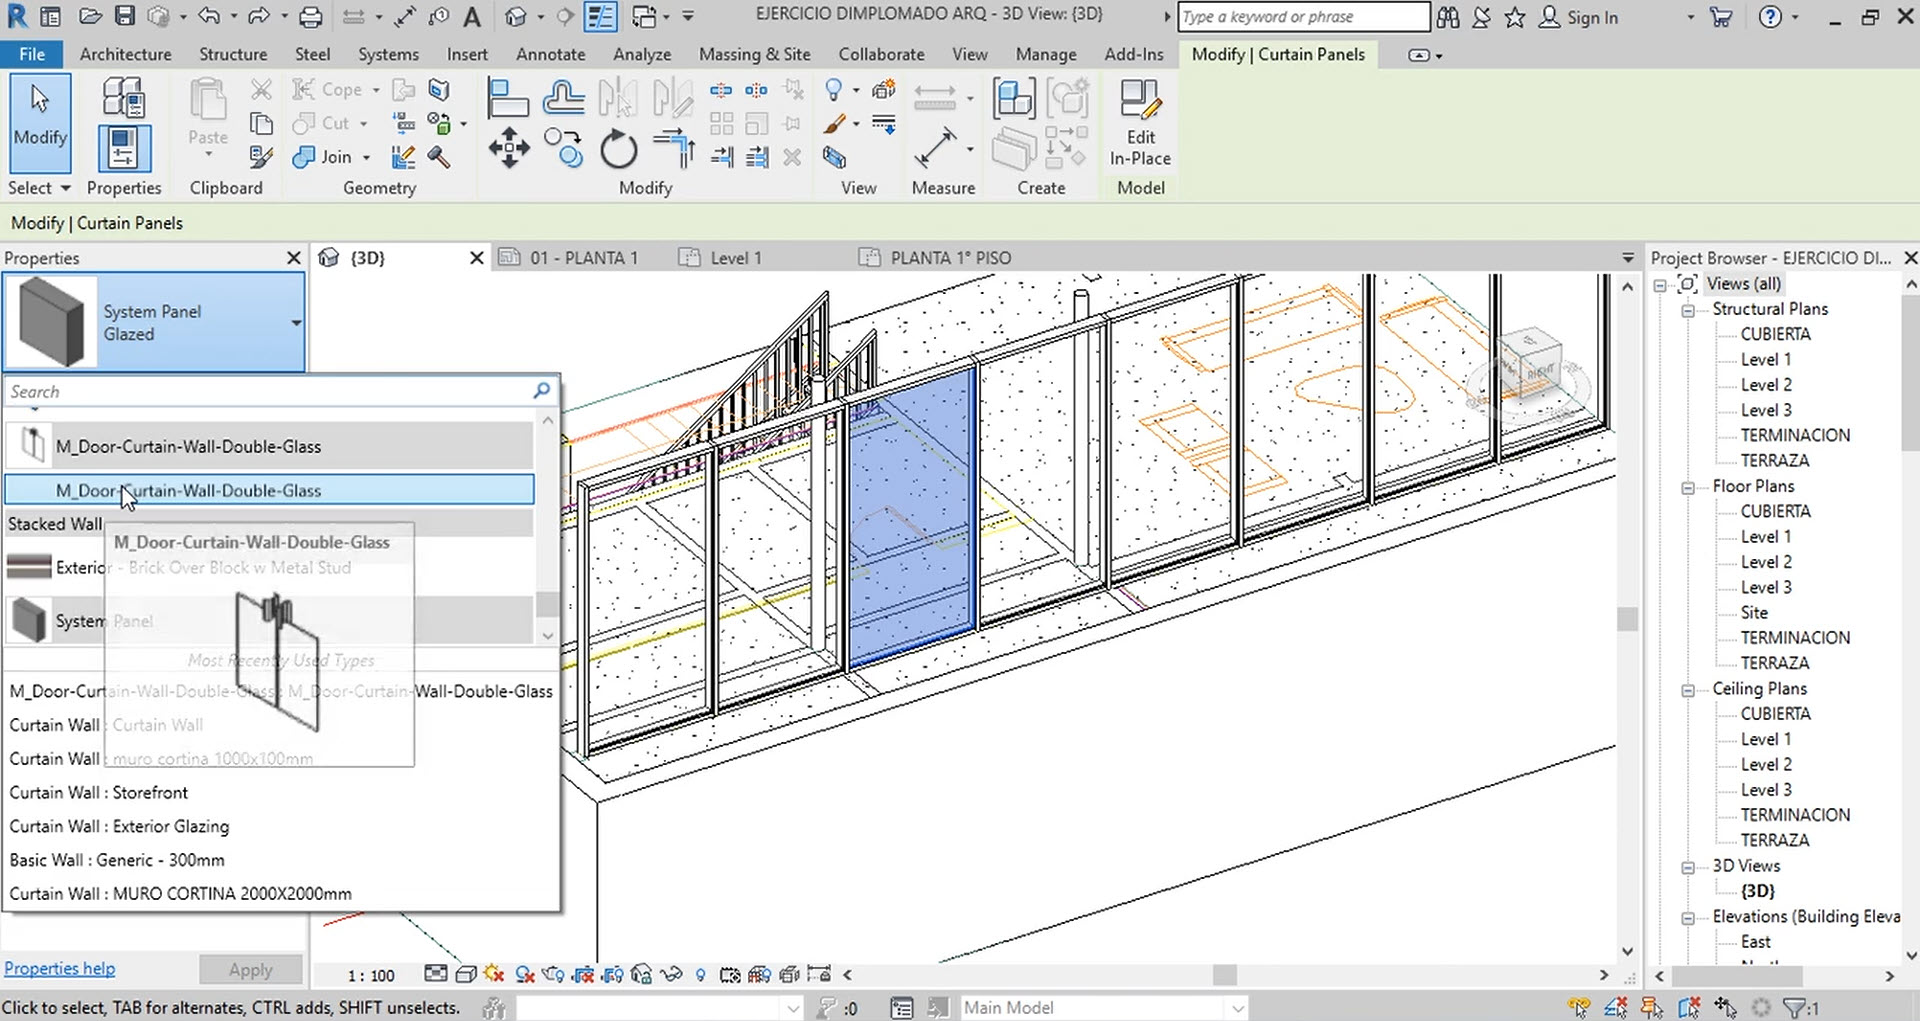This screenshot has width=1920, height=1021.
Task: Use the Trim/Extend to Corner tool
Action: click(674, 148)
